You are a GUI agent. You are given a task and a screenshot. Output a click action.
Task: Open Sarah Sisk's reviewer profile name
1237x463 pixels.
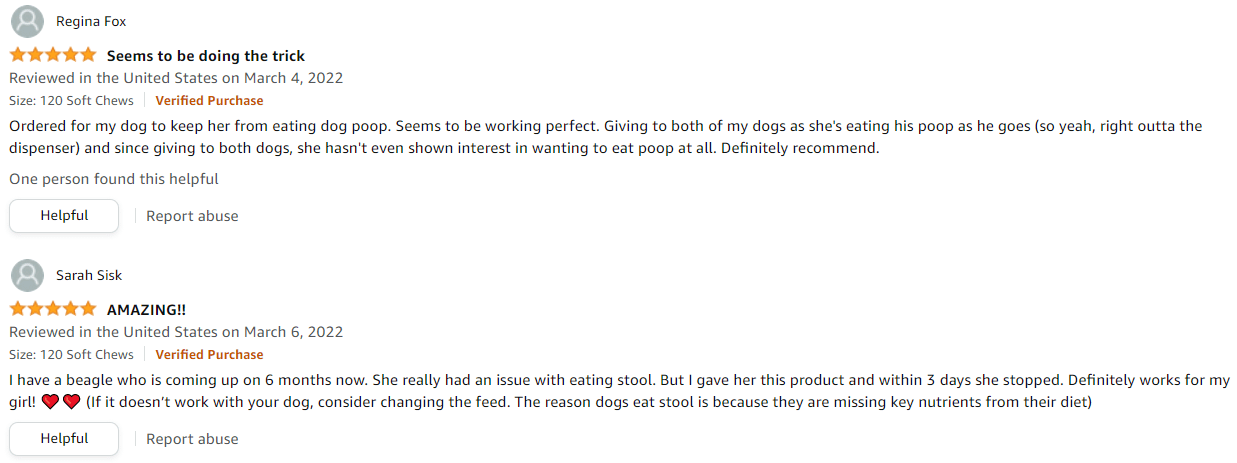(89, 275)
